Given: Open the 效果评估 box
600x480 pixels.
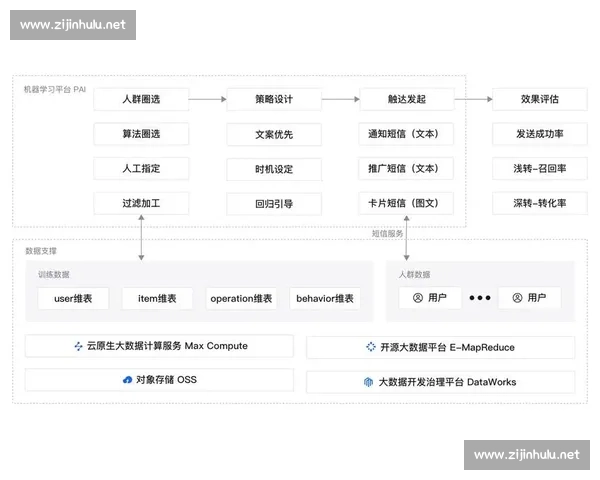Looking at the screenshot, I should click(x=540, y=99).
